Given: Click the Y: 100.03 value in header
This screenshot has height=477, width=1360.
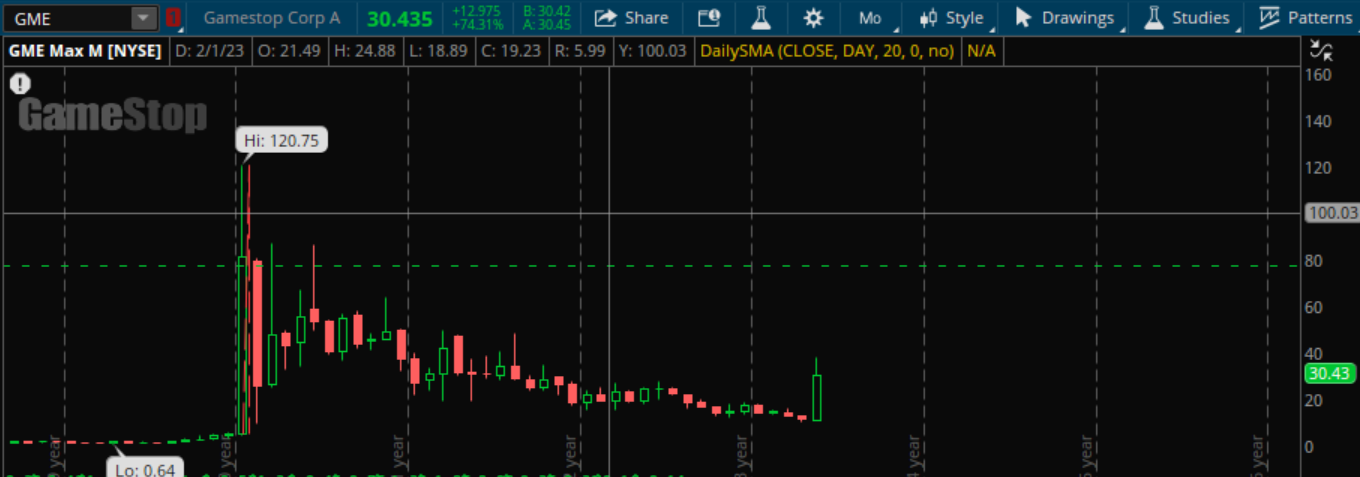Looking at the screenshot, I should (652, 51).
